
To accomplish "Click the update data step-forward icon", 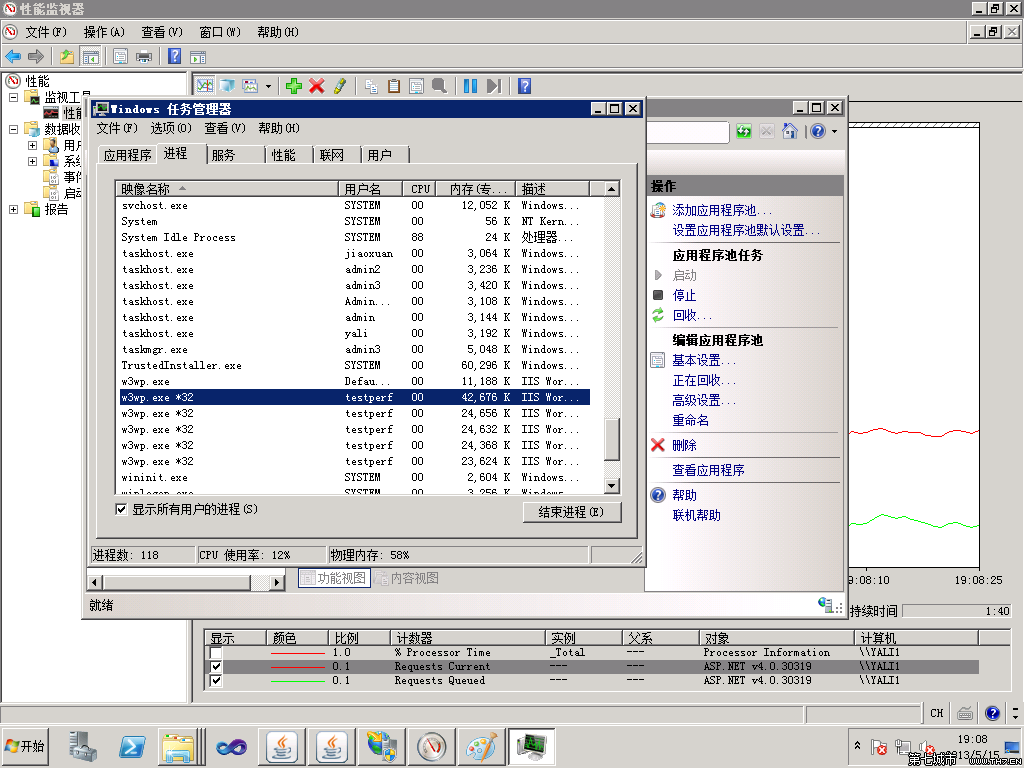I will [x=493, y=86].
